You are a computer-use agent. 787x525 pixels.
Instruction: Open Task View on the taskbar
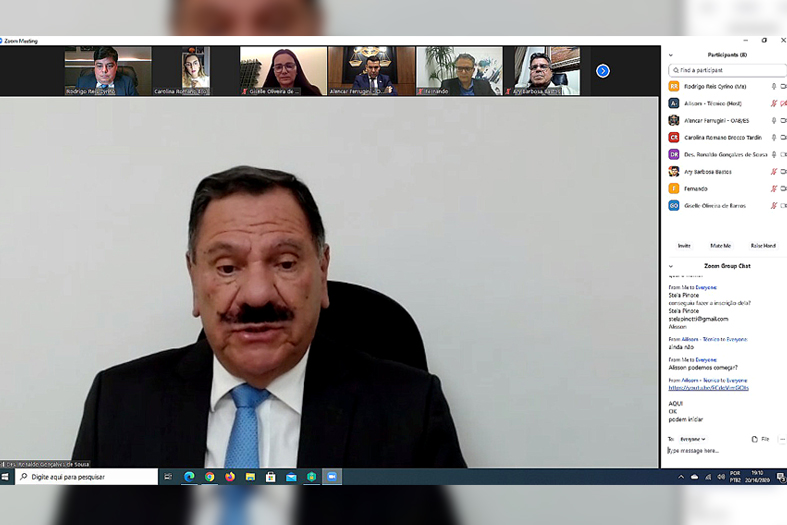coord(168,477)
